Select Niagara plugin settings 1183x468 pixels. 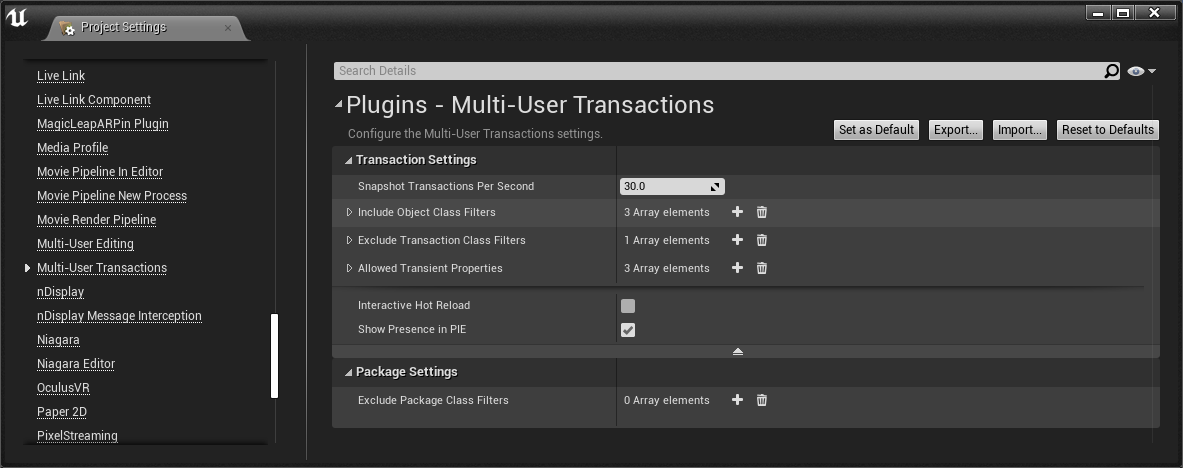pos(58,340)
